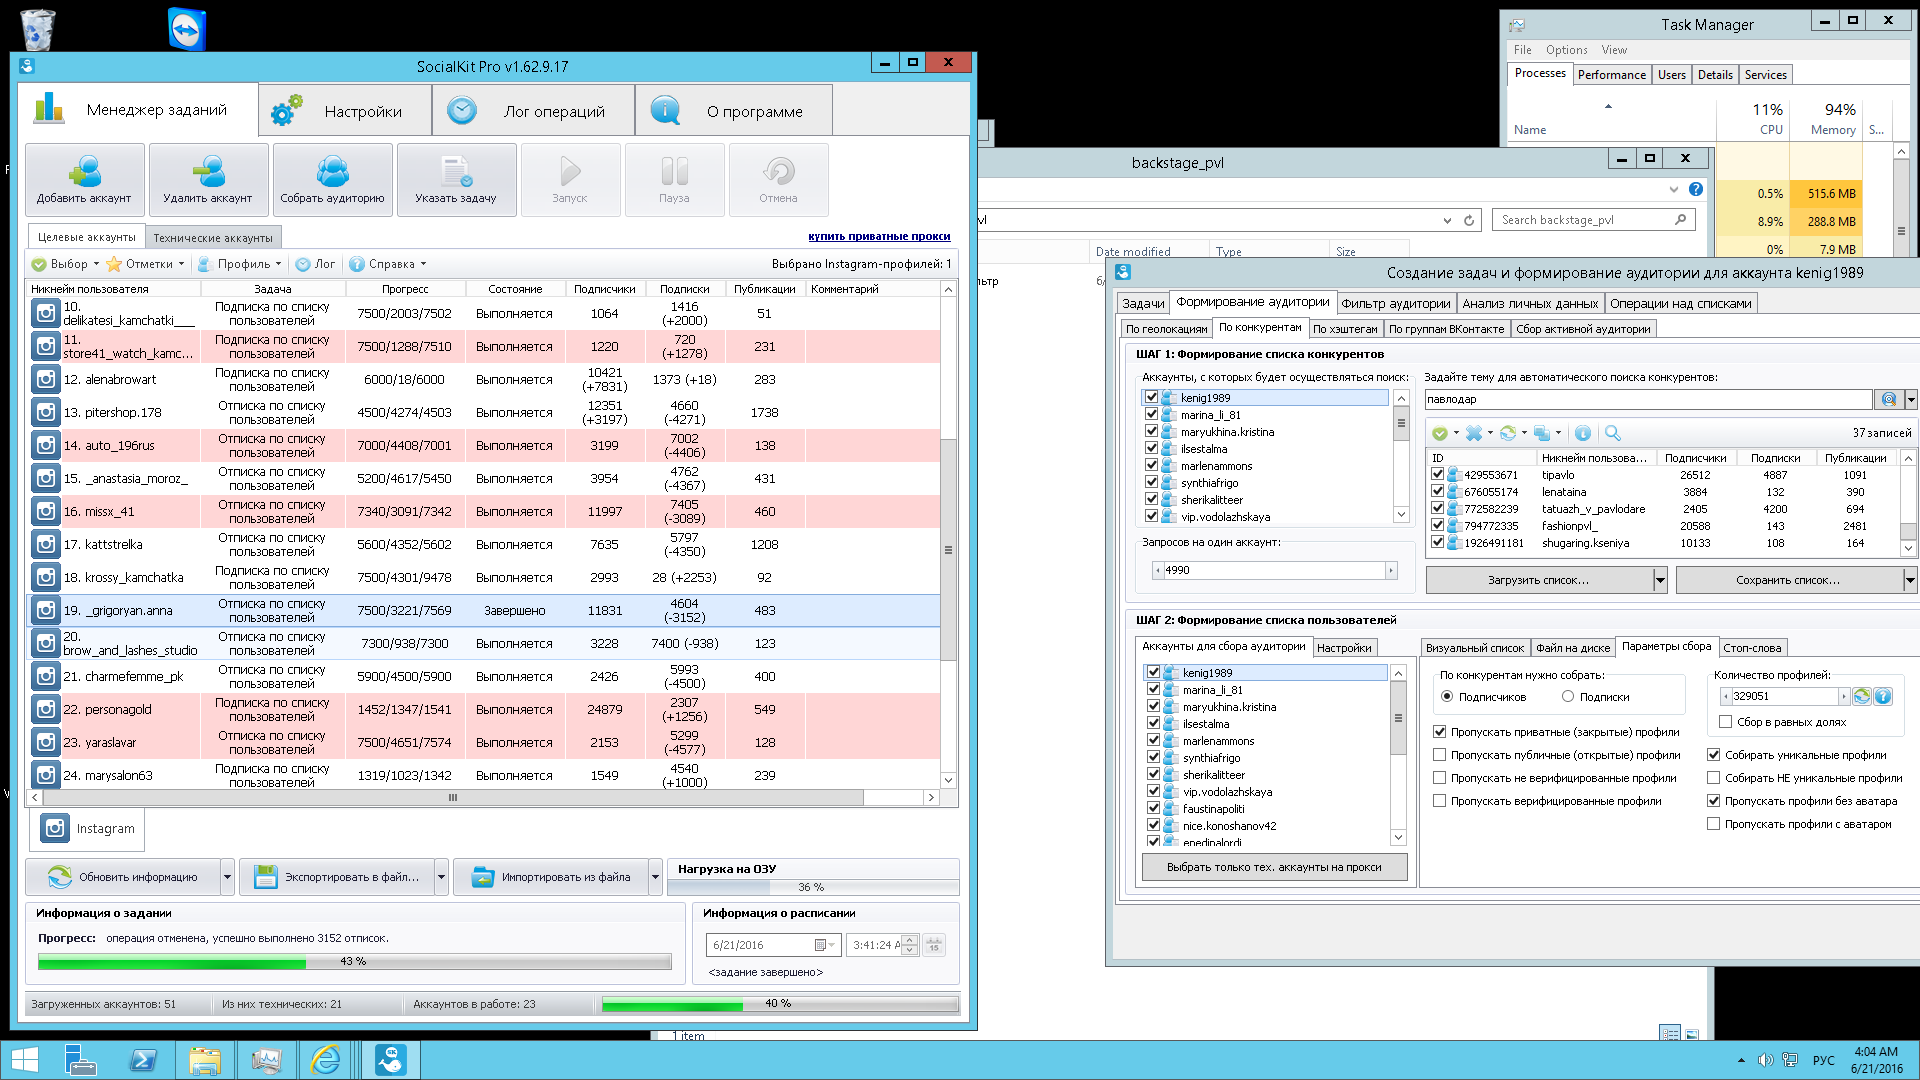
Task: Click the blue X delete icon in competitors toolbar
Action: [x=1473, y=433]
